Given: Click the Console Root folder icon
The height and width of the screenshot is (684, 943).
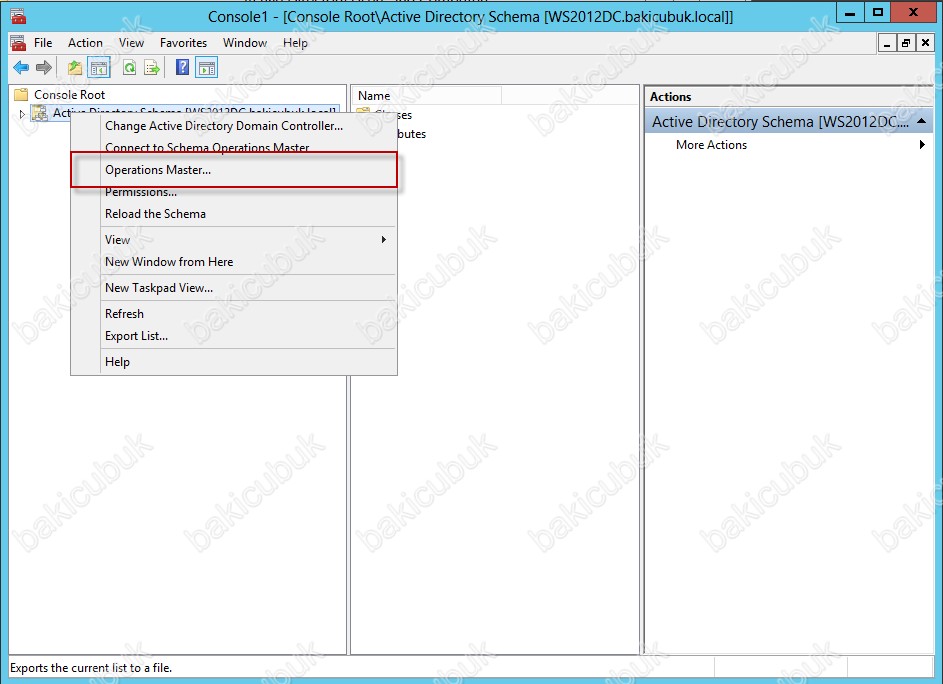Looking at the screenshot, I should point(21,94).
